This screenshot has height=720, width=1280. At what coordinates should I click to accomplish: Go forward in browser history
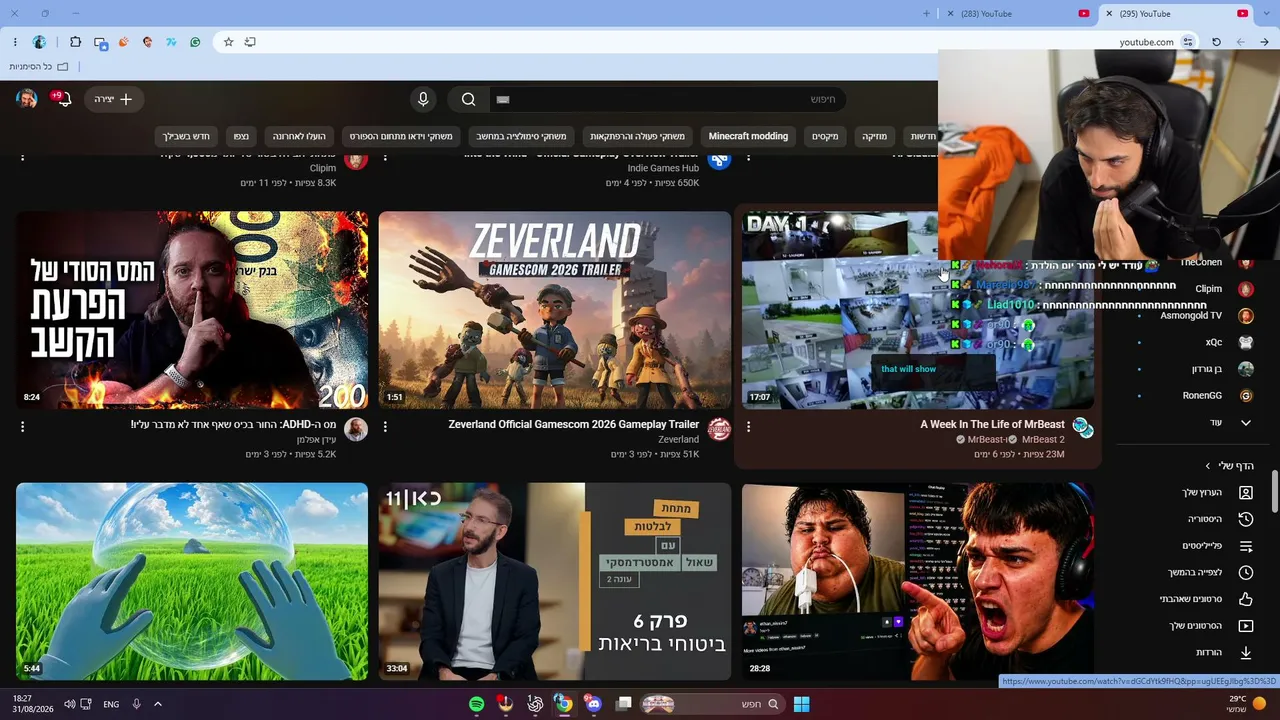point(1240,42)
